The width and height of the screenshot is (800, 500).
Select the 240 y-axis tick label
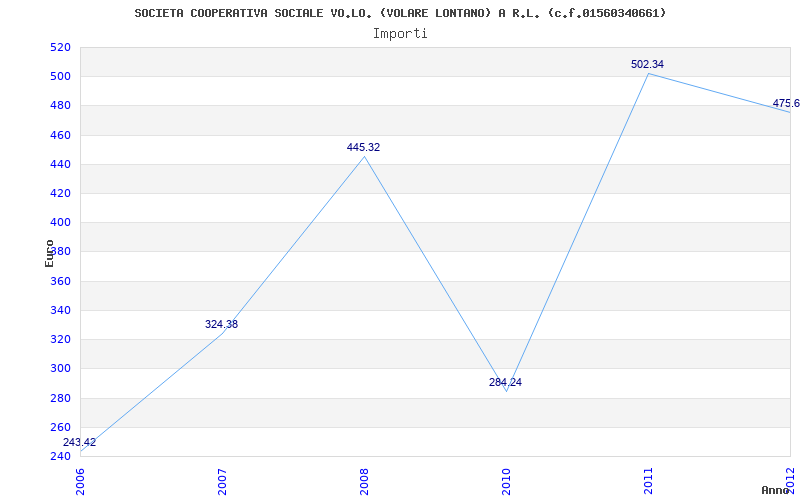pos(60,456)
